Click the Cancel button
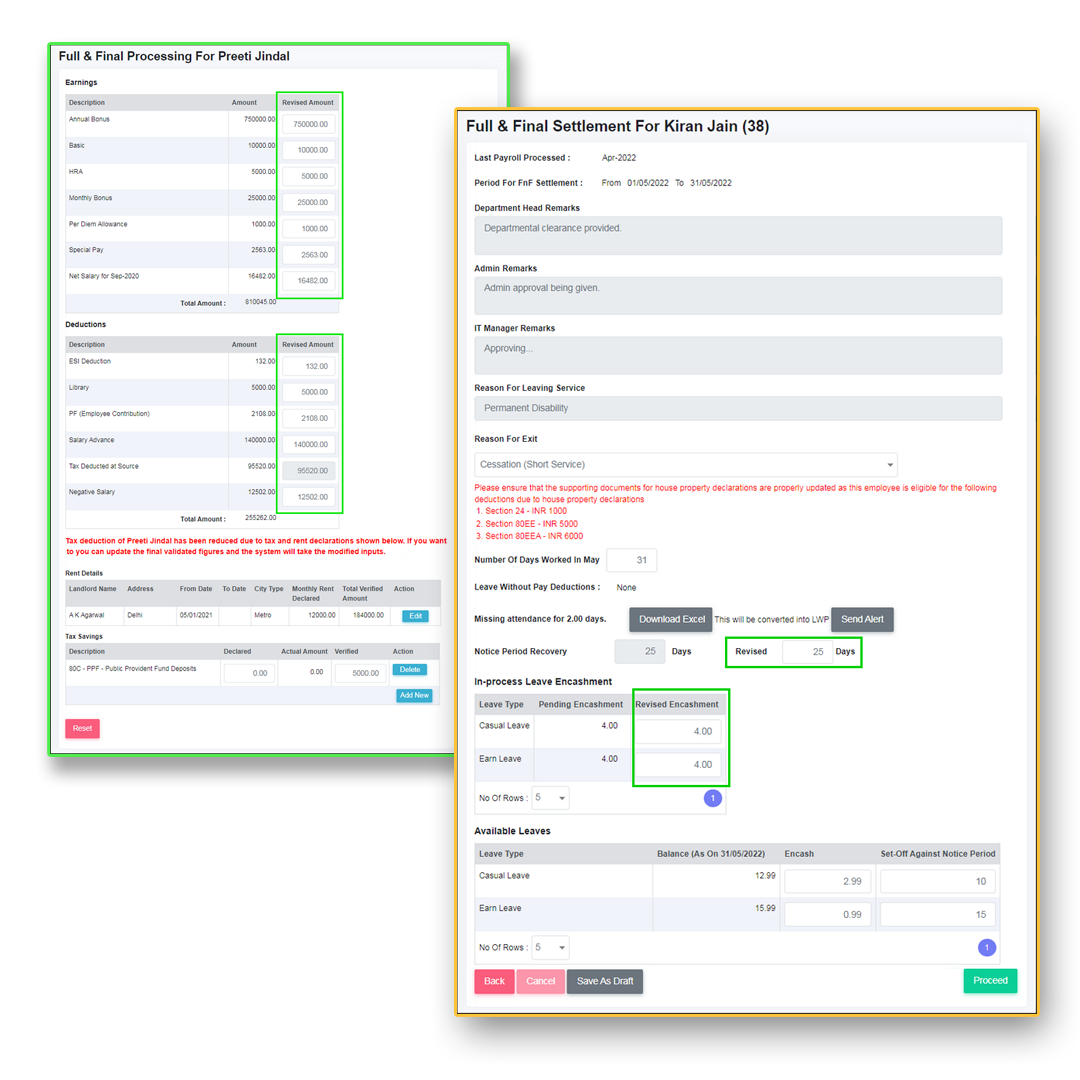The width and height of the screenshot is (1080, 1080). [x=540, y=981]
